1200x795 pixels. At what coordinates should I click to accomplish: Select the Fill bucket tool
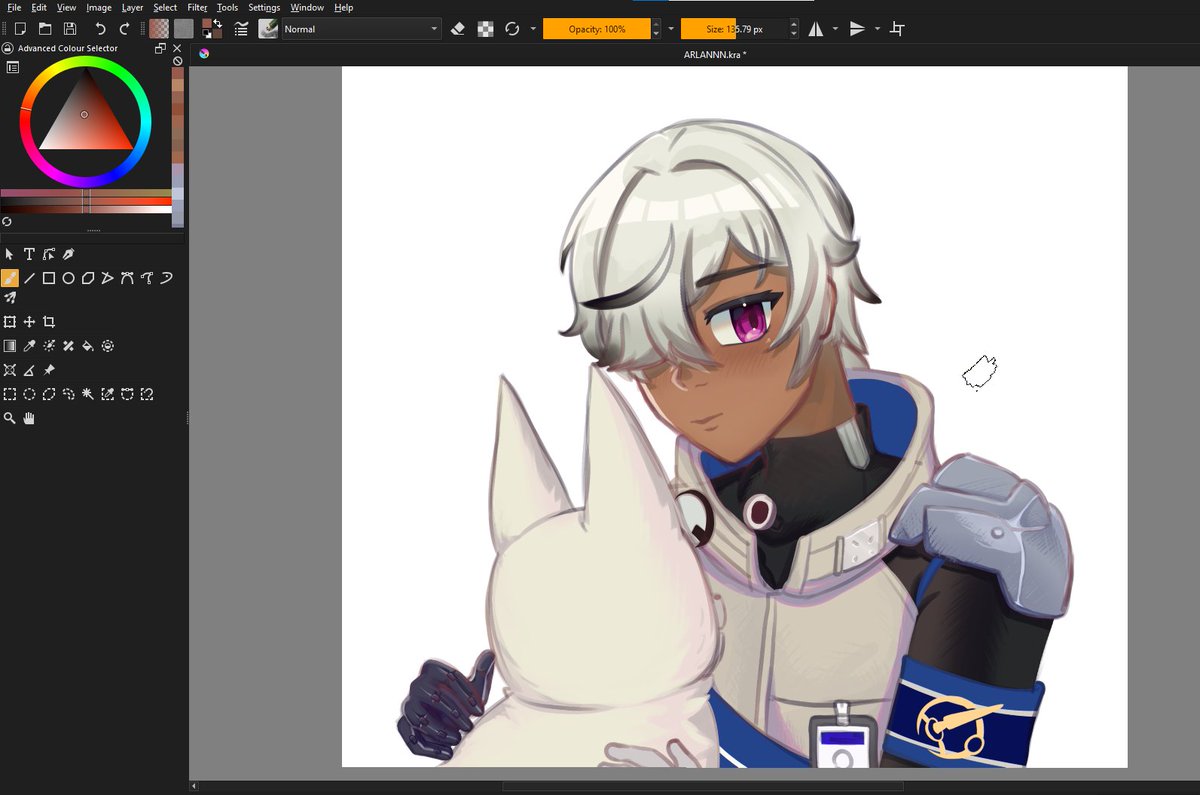tap(88, 346)
